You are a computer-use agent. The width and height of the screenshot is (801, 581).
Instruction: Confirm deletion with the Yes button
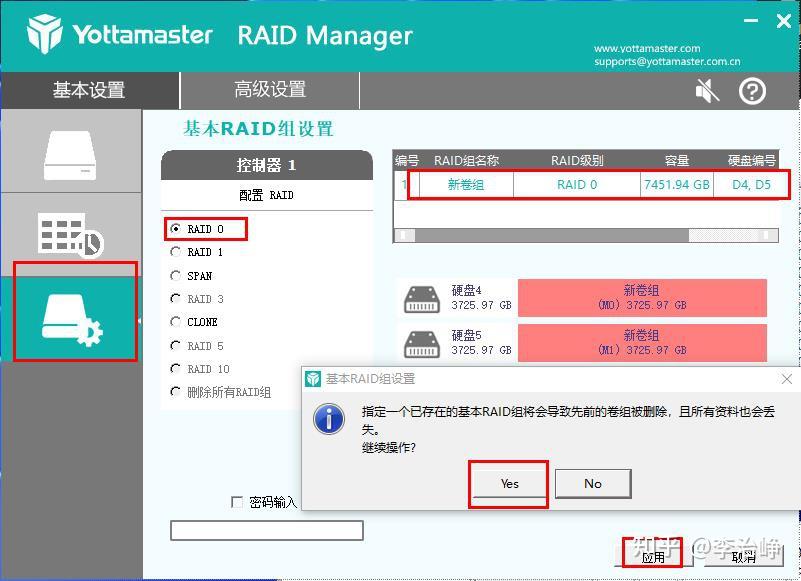click(508, 484)
